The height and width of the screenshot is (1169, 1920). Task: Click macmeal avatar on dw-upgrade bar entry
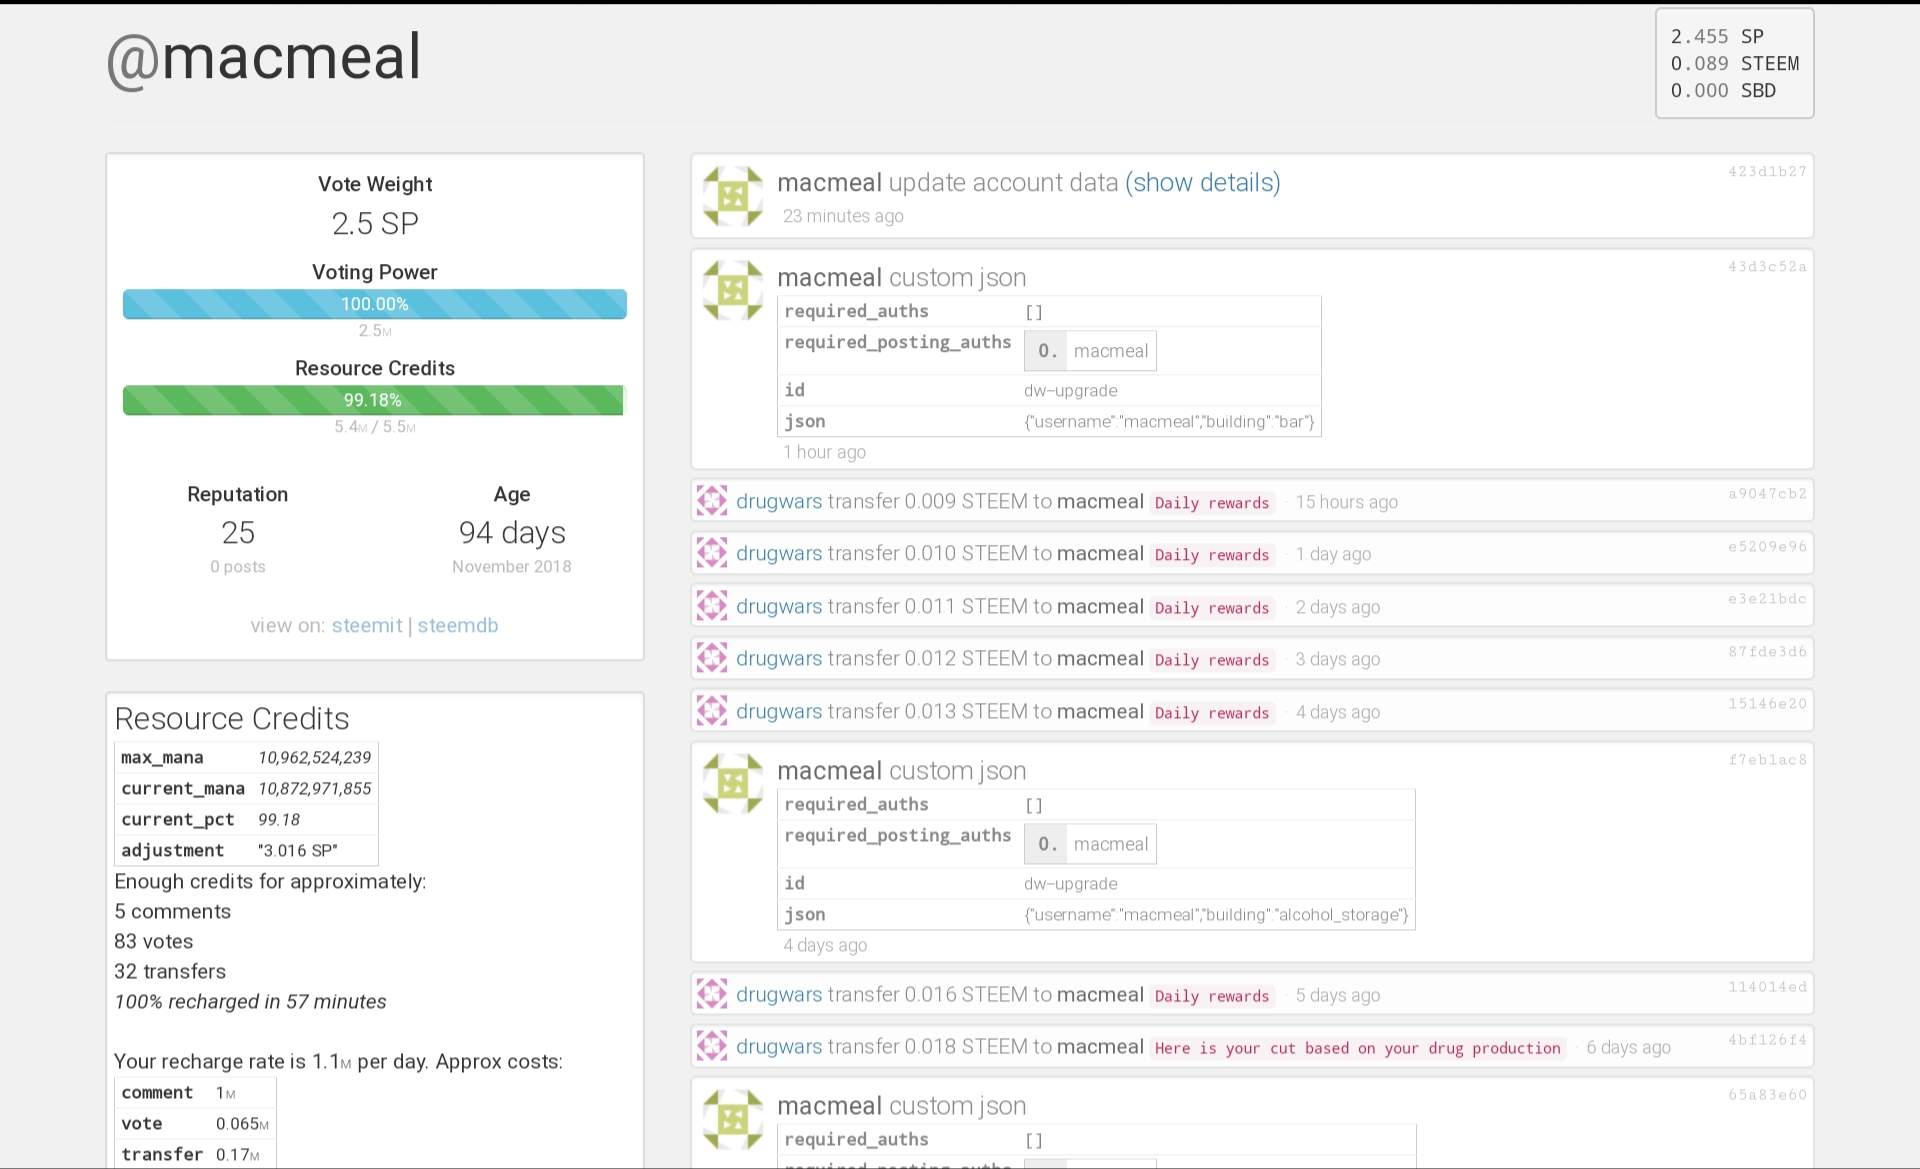[733, 290]
